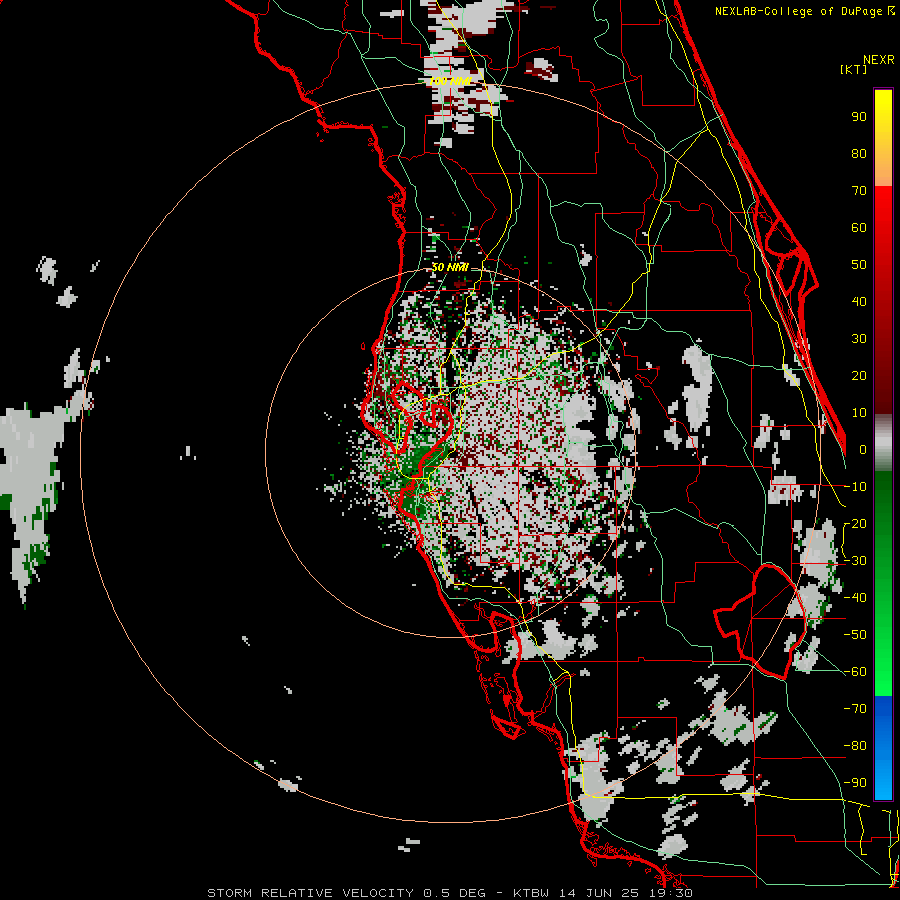
Task: Select the positive 50 scale value
Action: click(x=859, y=265)
